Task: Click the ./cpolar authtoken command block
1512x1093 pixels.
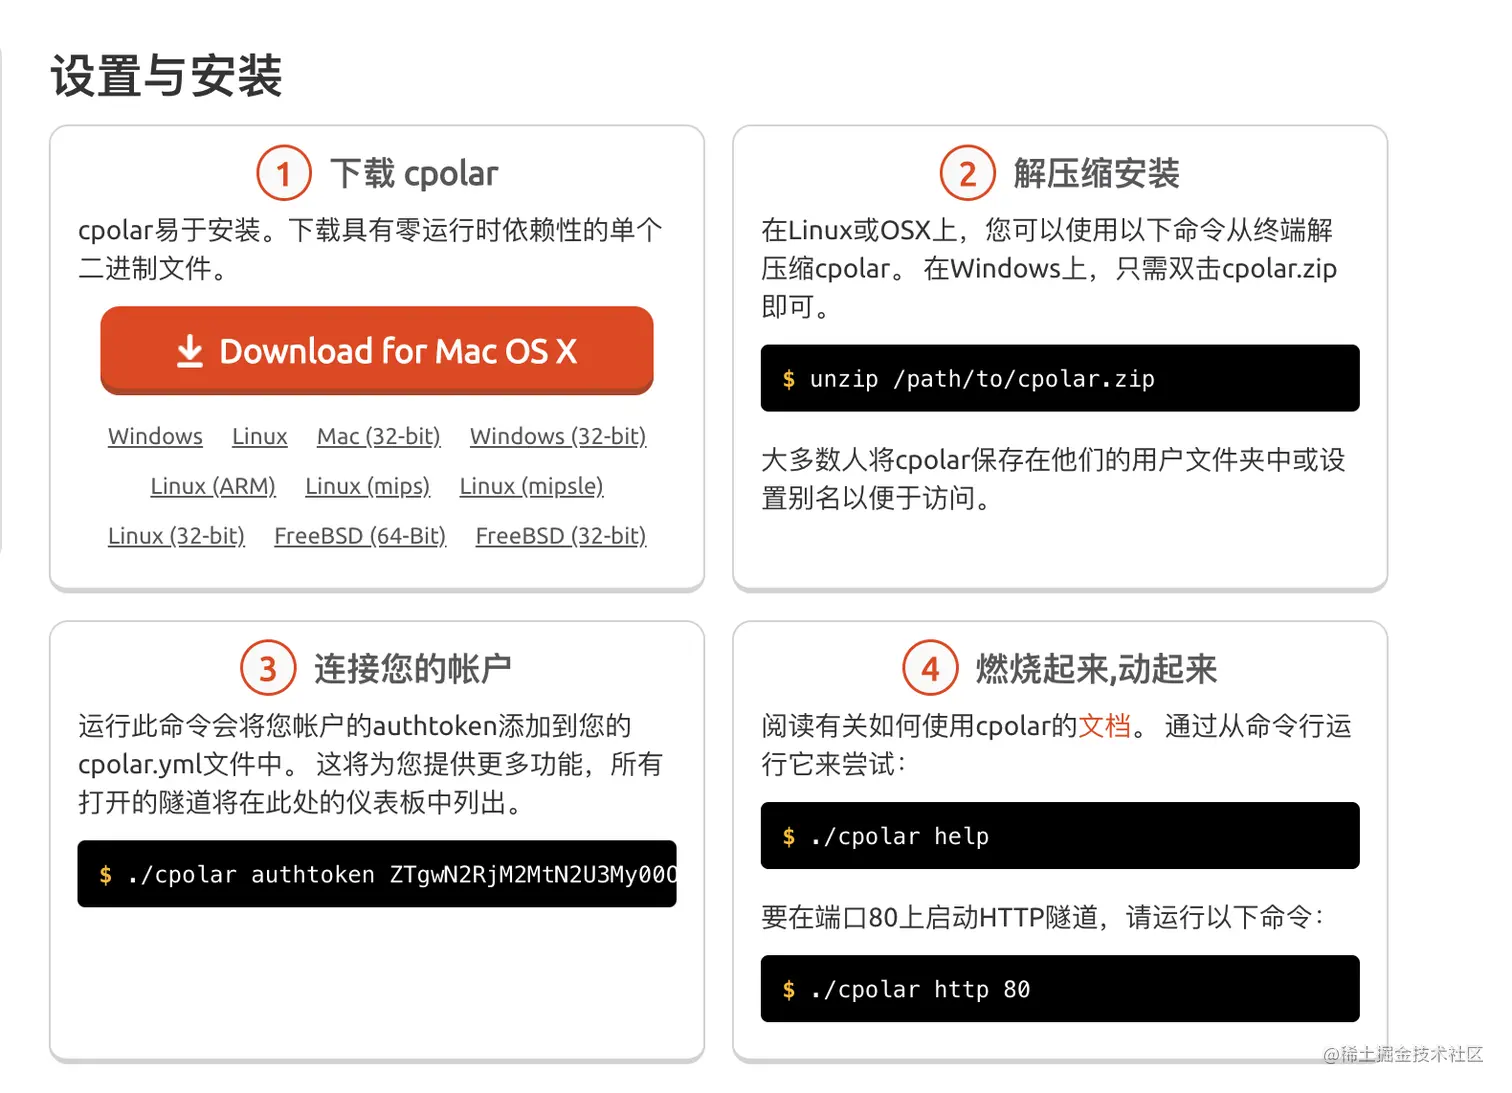Action: tap(377, 874)
